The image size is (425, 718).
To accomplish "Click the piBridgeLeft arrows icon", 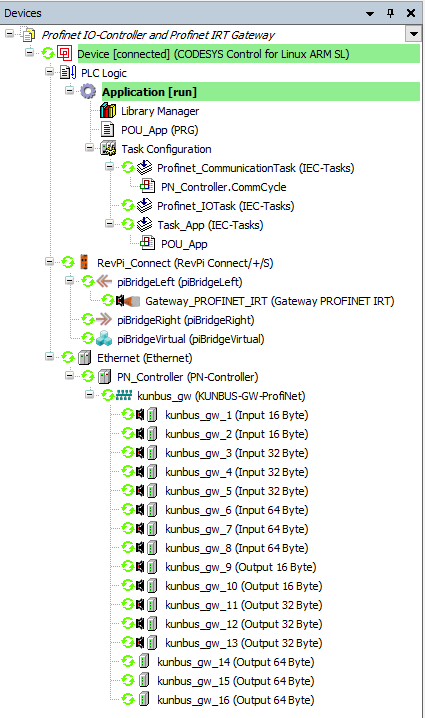I will click(104, 282).
